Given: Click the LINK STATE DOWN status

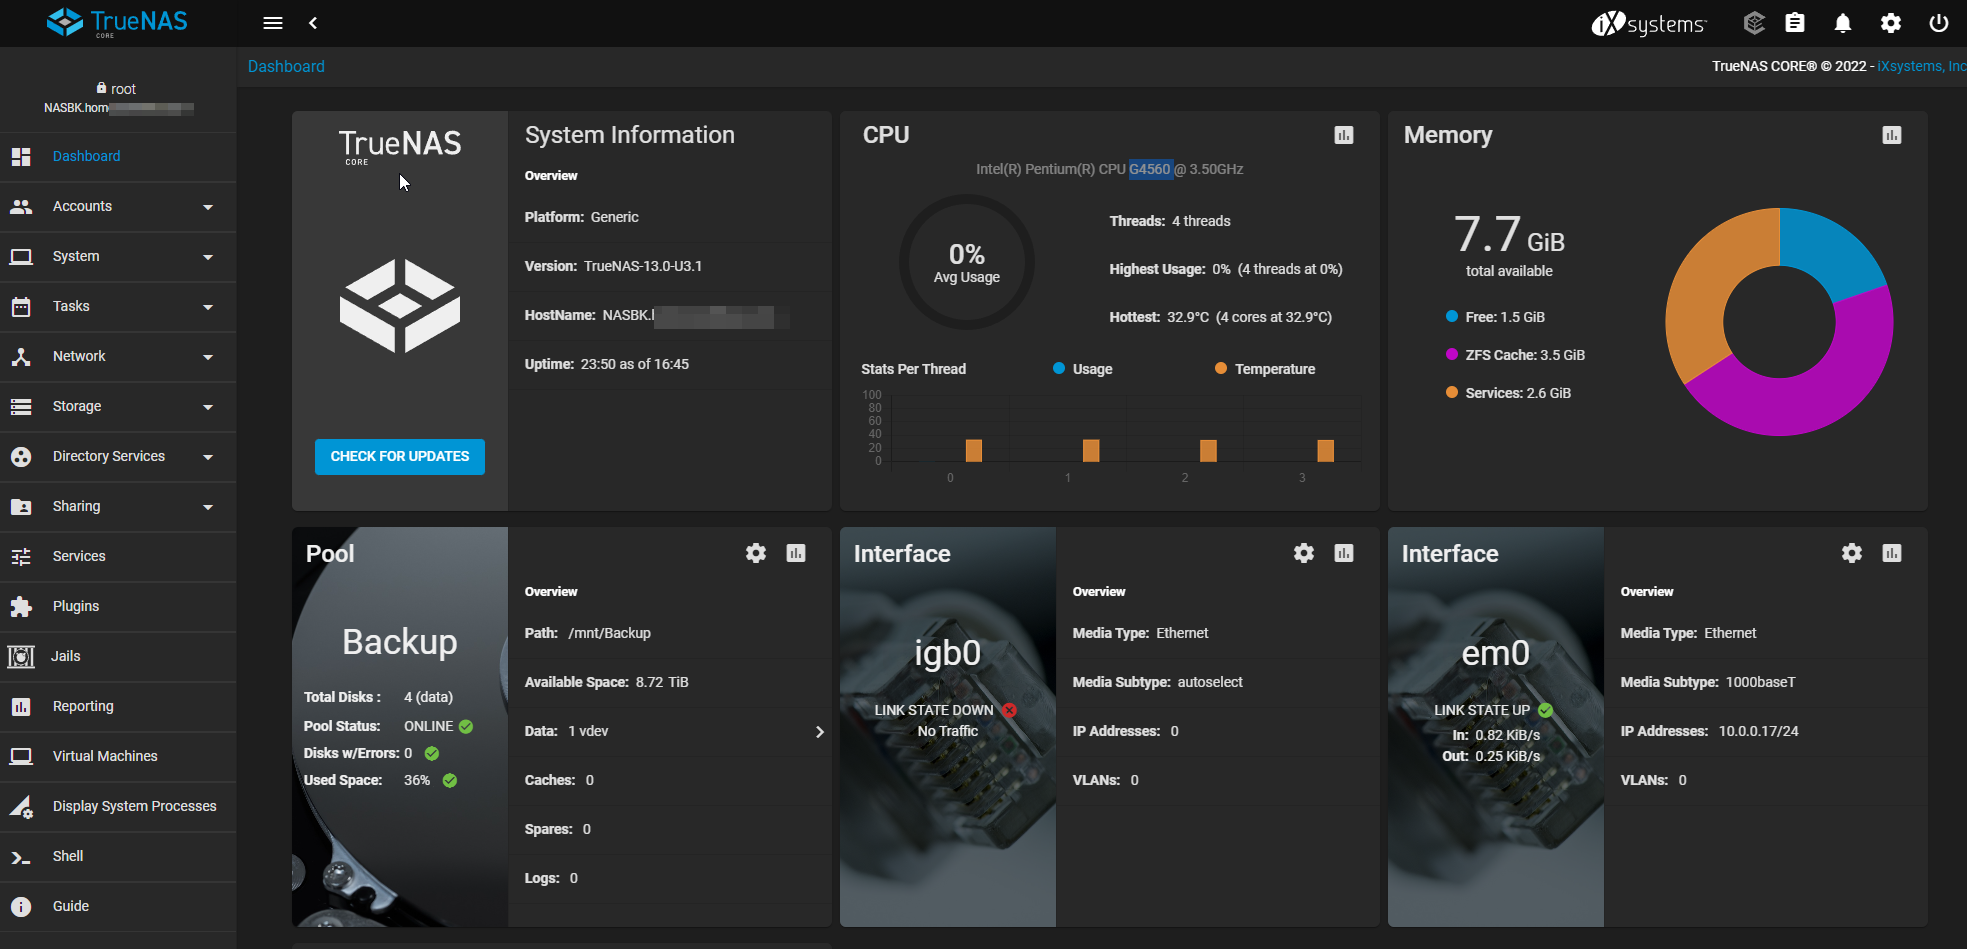Looking at the screenshot, I should tap(934, 710).
